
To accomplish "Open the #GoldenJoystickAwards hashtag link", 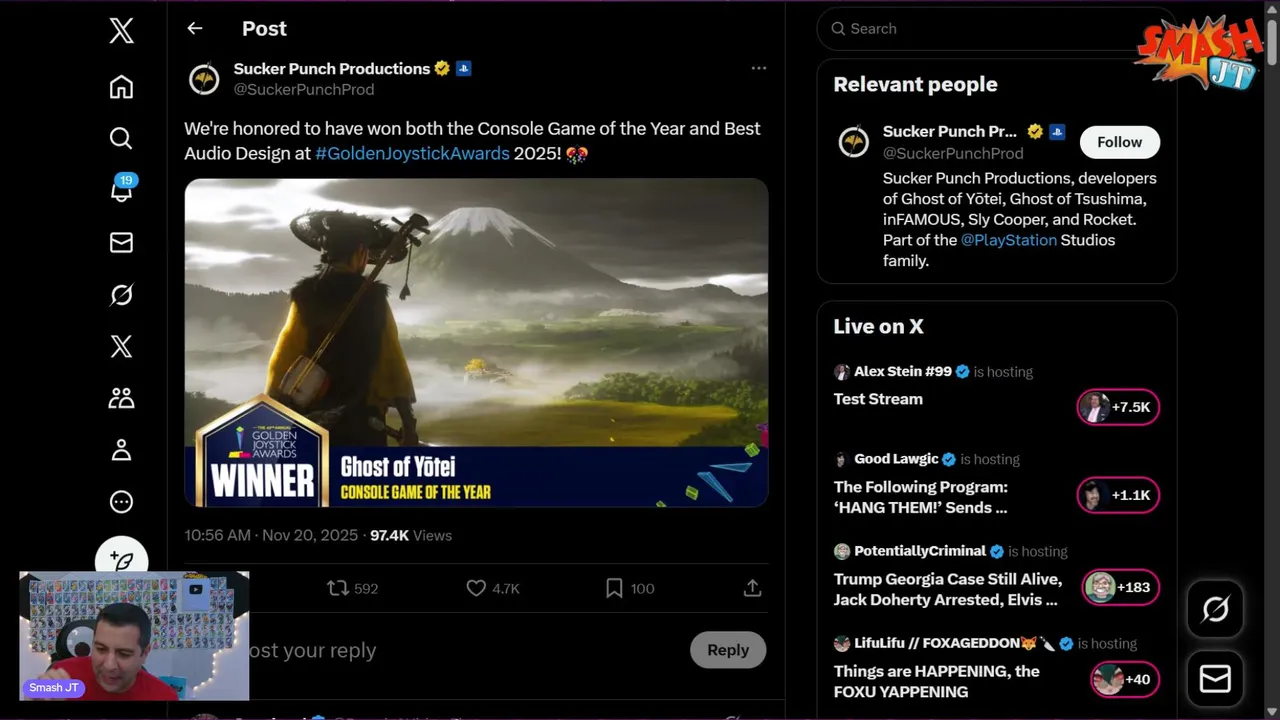I will [x=412, y=154].
